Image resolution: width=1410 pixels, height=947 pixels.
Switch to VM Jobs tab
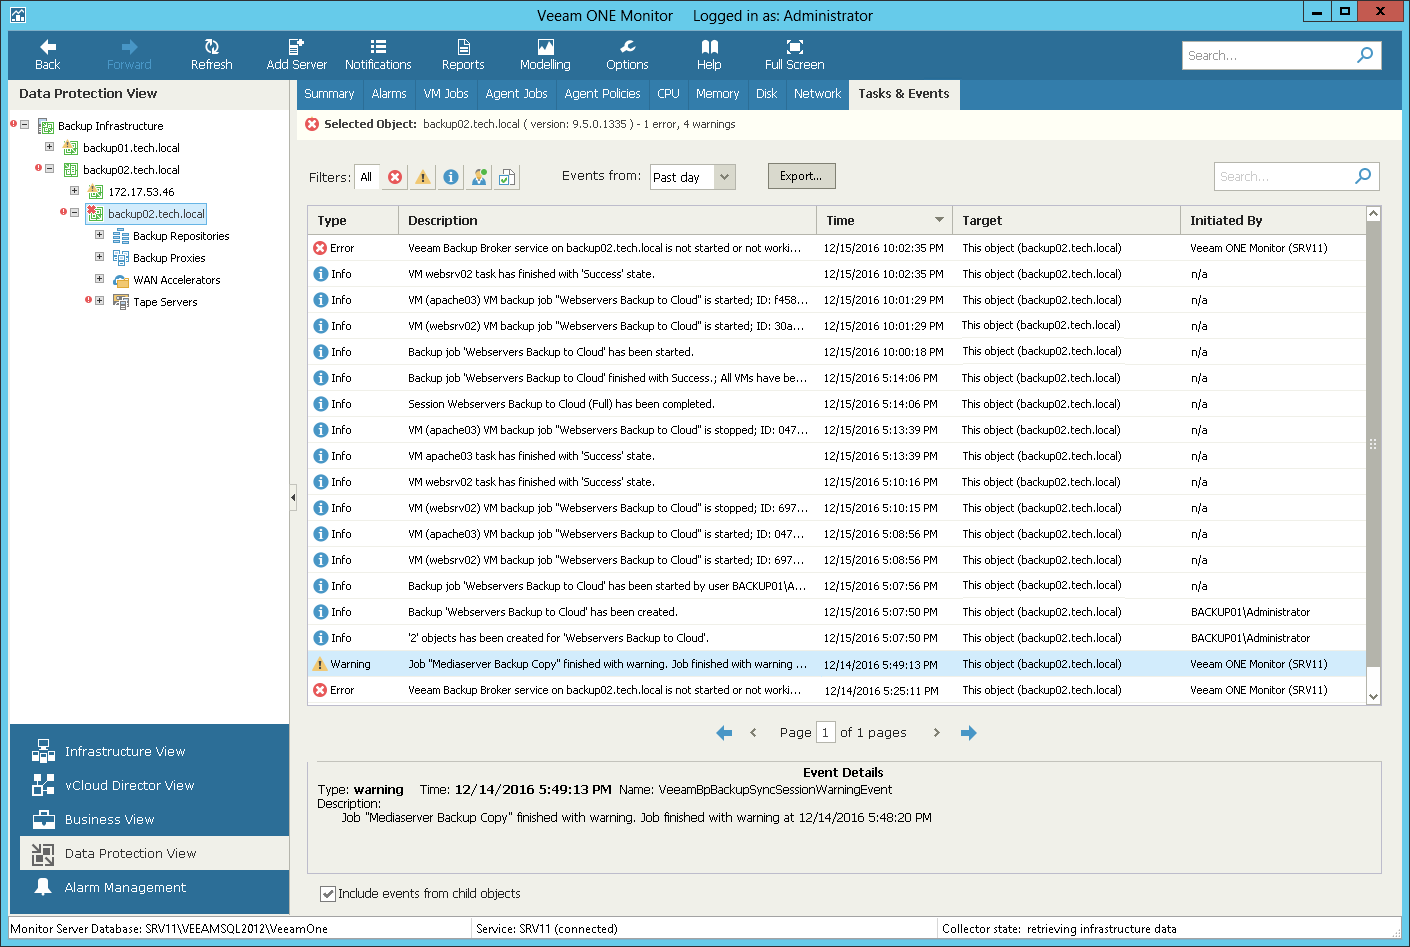point(446,94)
